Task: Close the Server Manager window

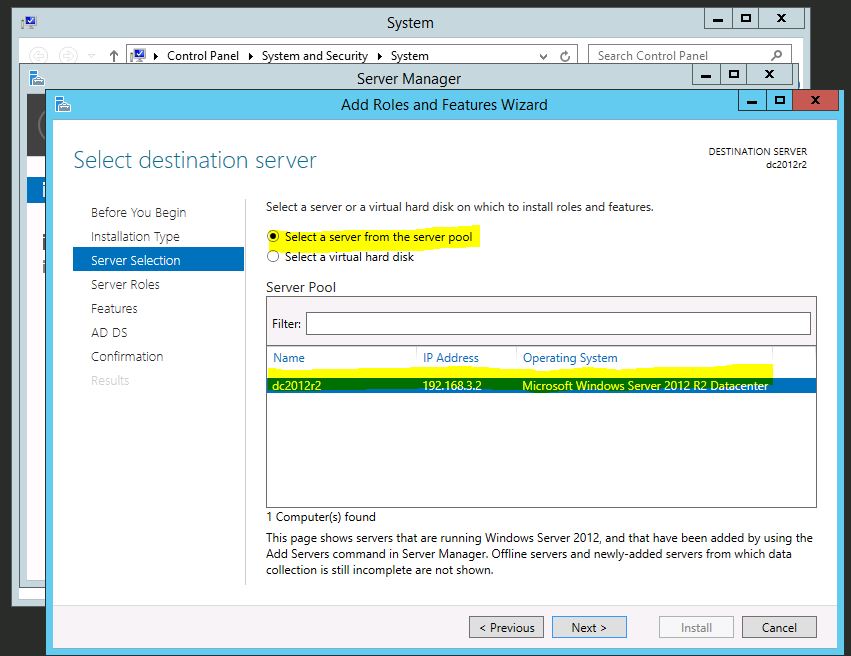Action: tap(770, 75)
